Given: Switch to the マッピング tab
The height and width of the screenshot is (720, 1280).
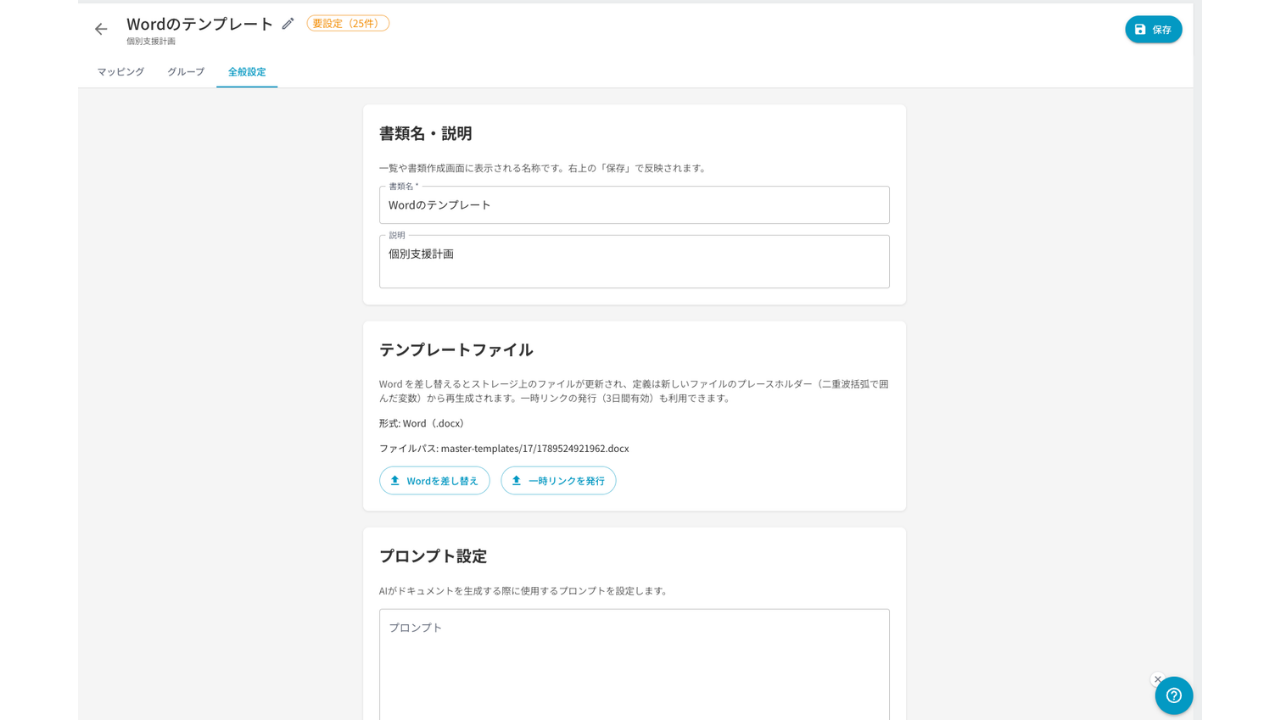Looking at the screenshot, I should [x=121, y=72].
